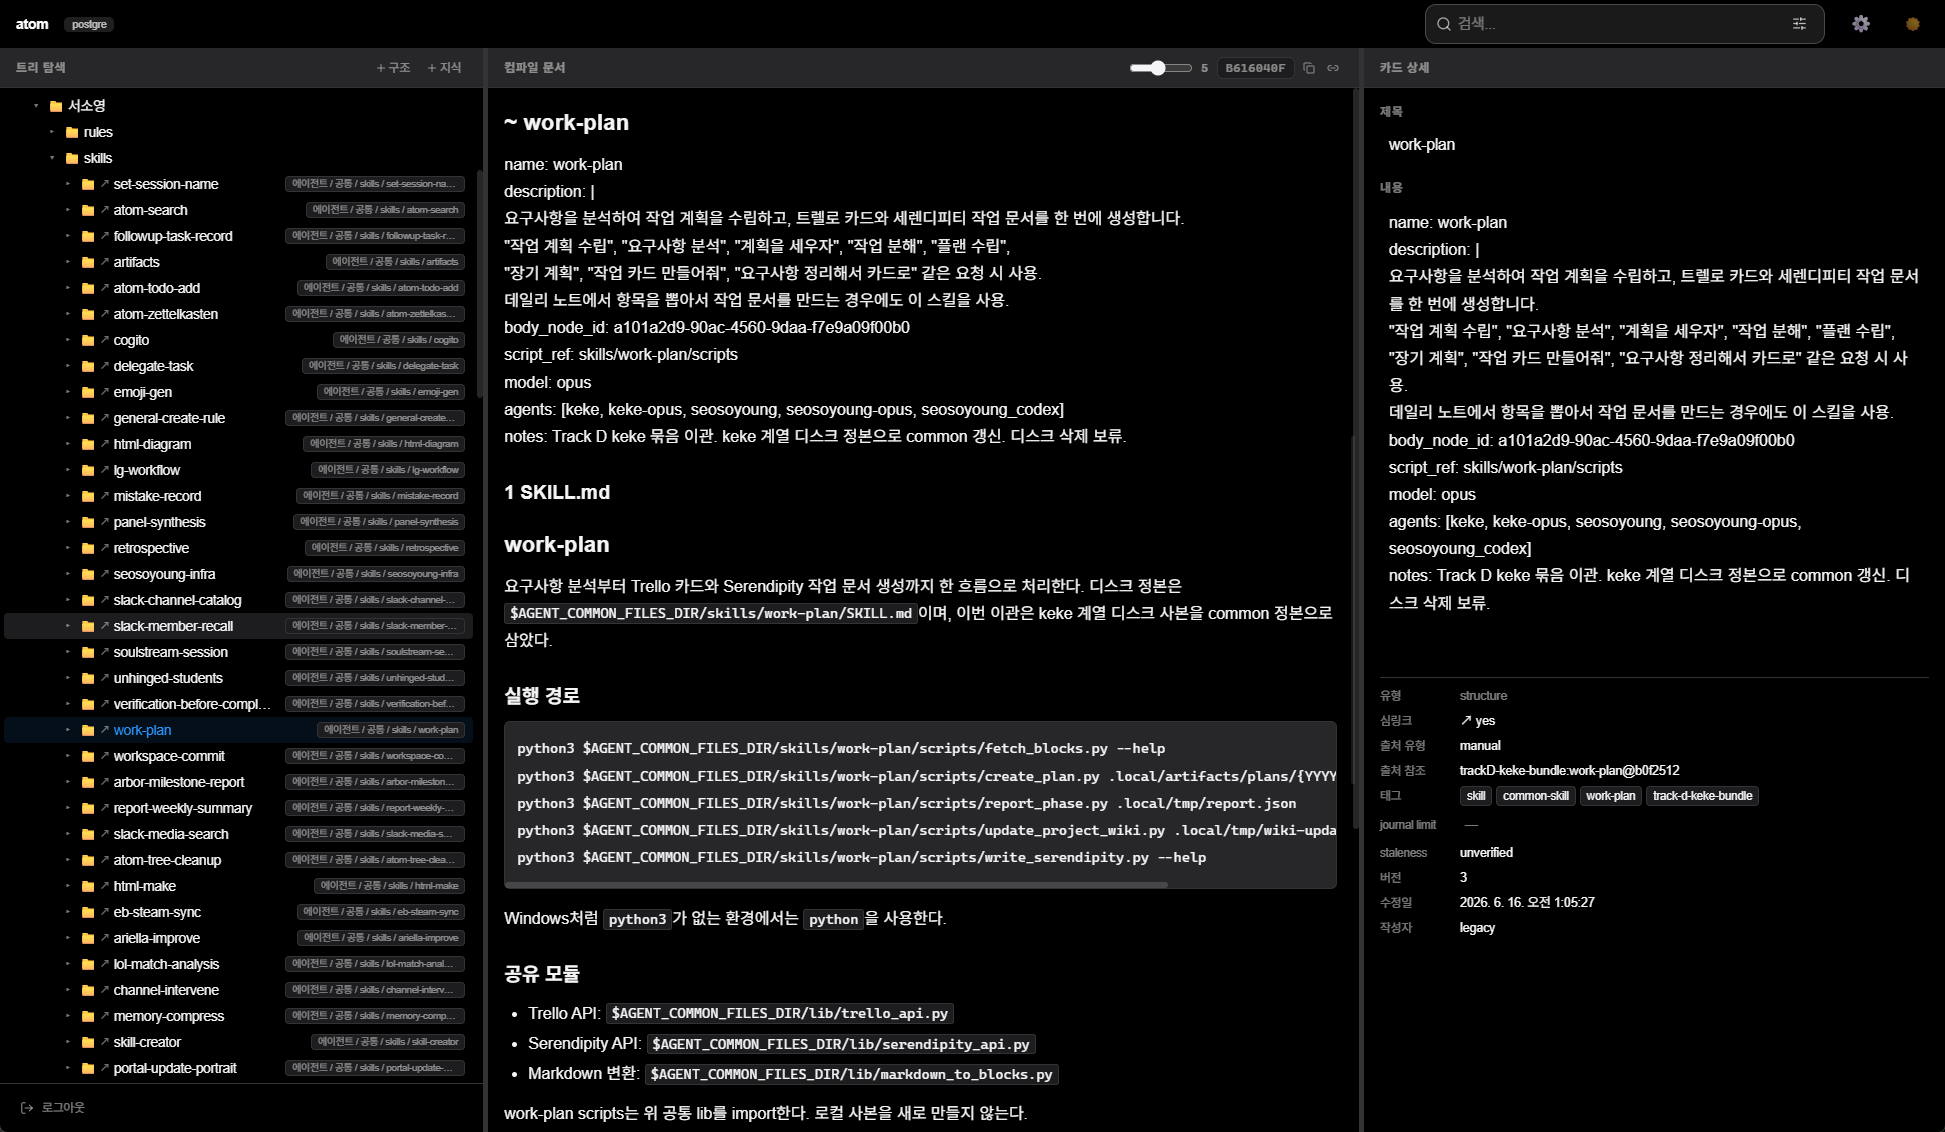Click the skill tag chip
The height and width of the screenshot is (1132, 1945).
(1476, 796)
